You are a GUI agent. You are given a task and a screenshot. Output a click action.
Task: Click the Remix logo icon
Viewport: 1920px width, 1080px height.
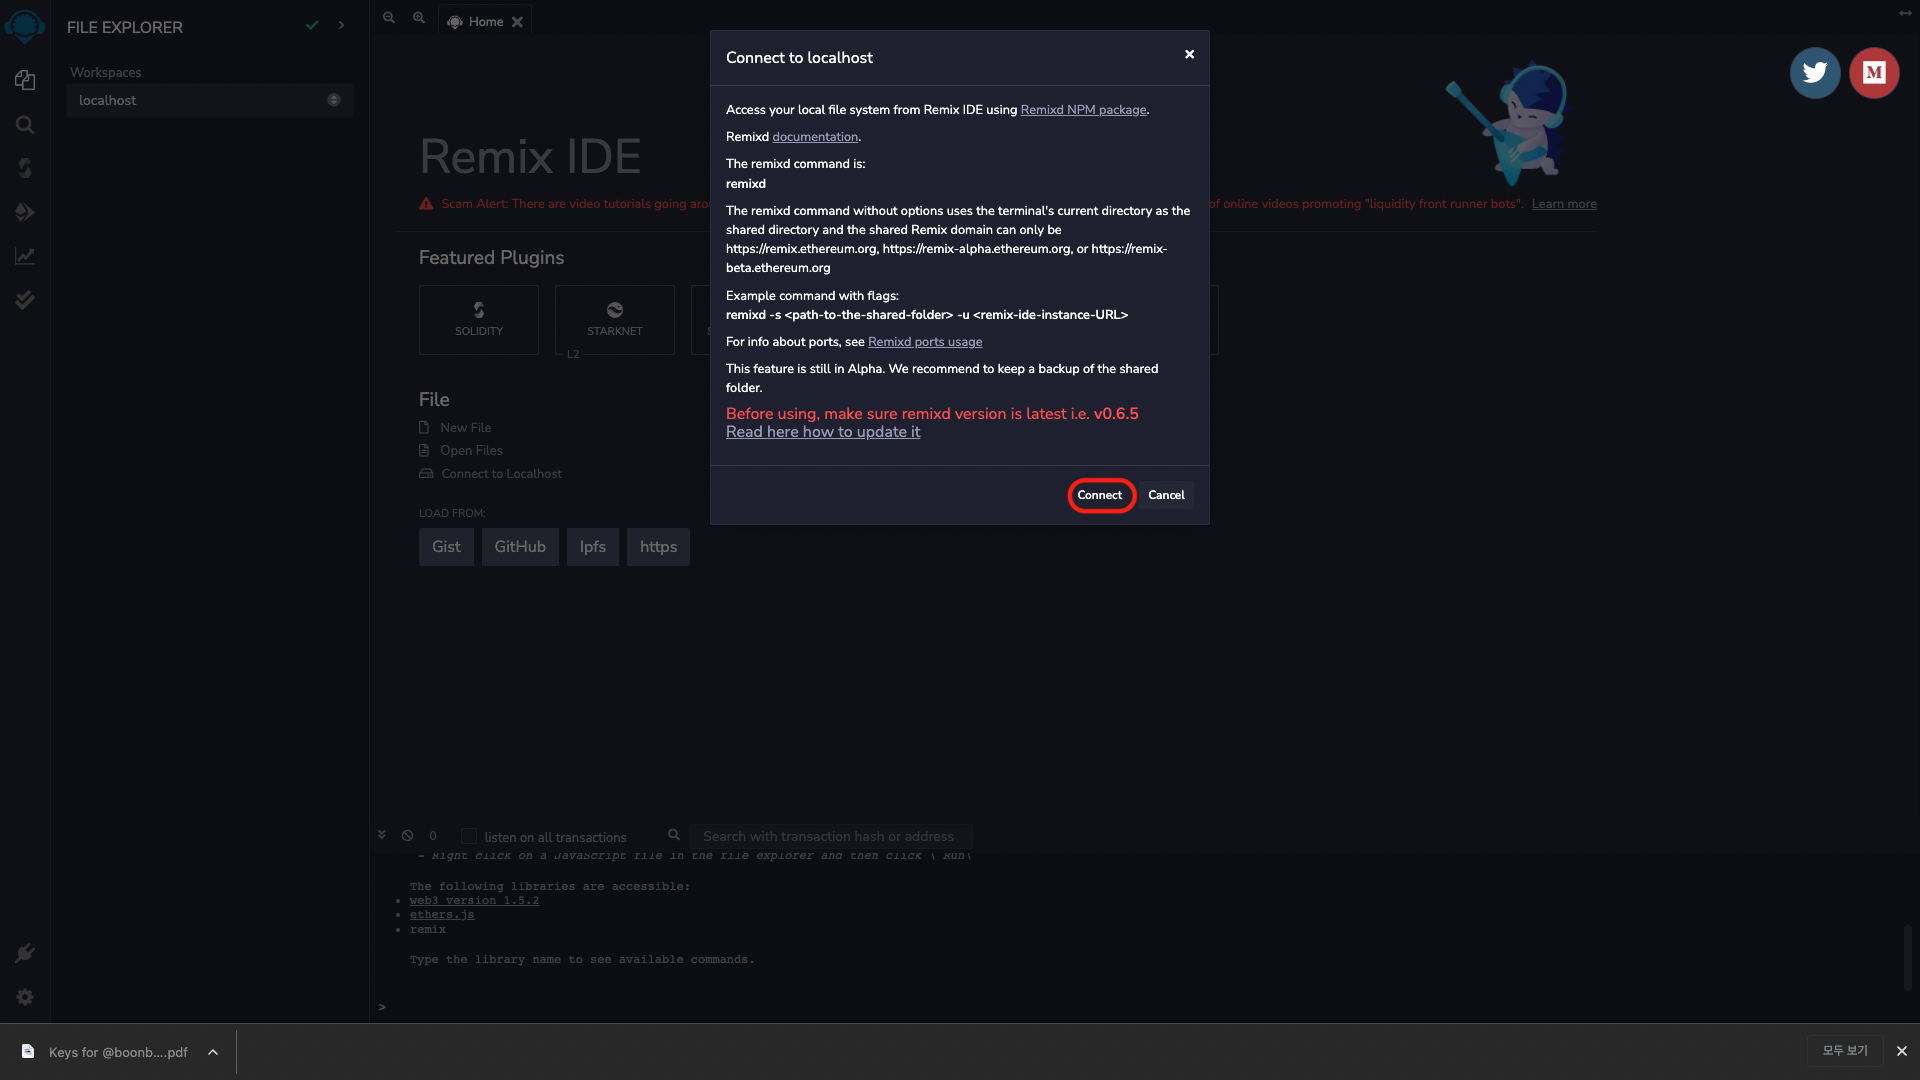click(25, 26)
